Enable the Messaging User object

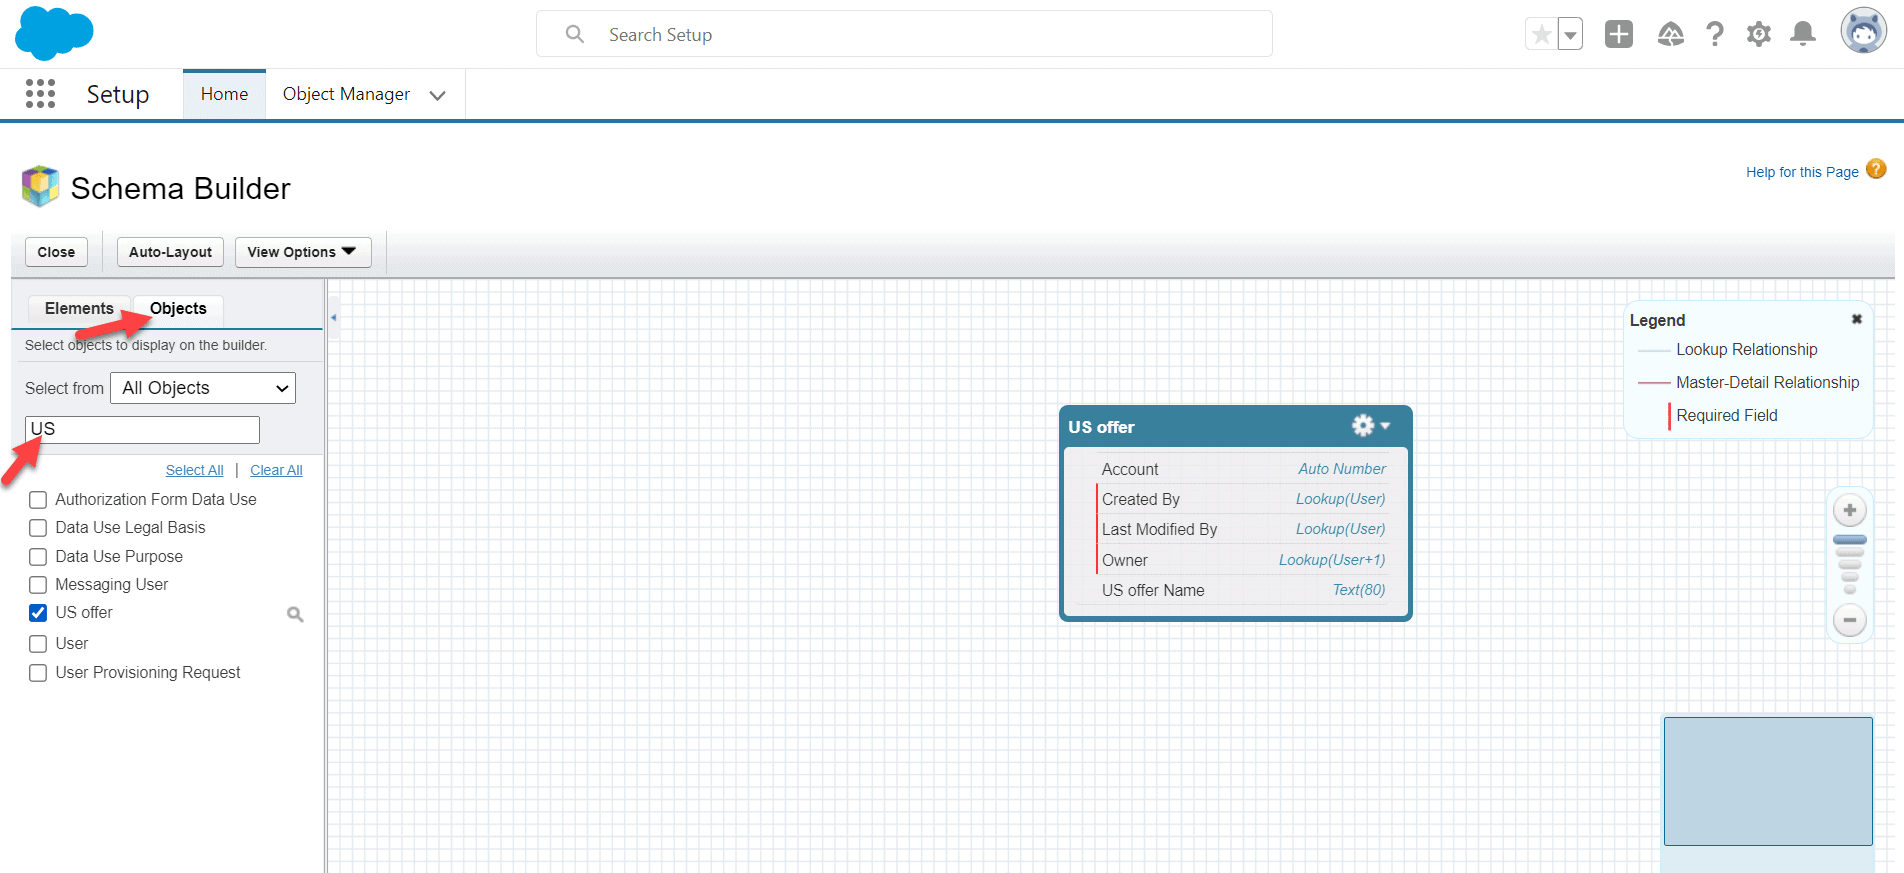pos(38,585)
